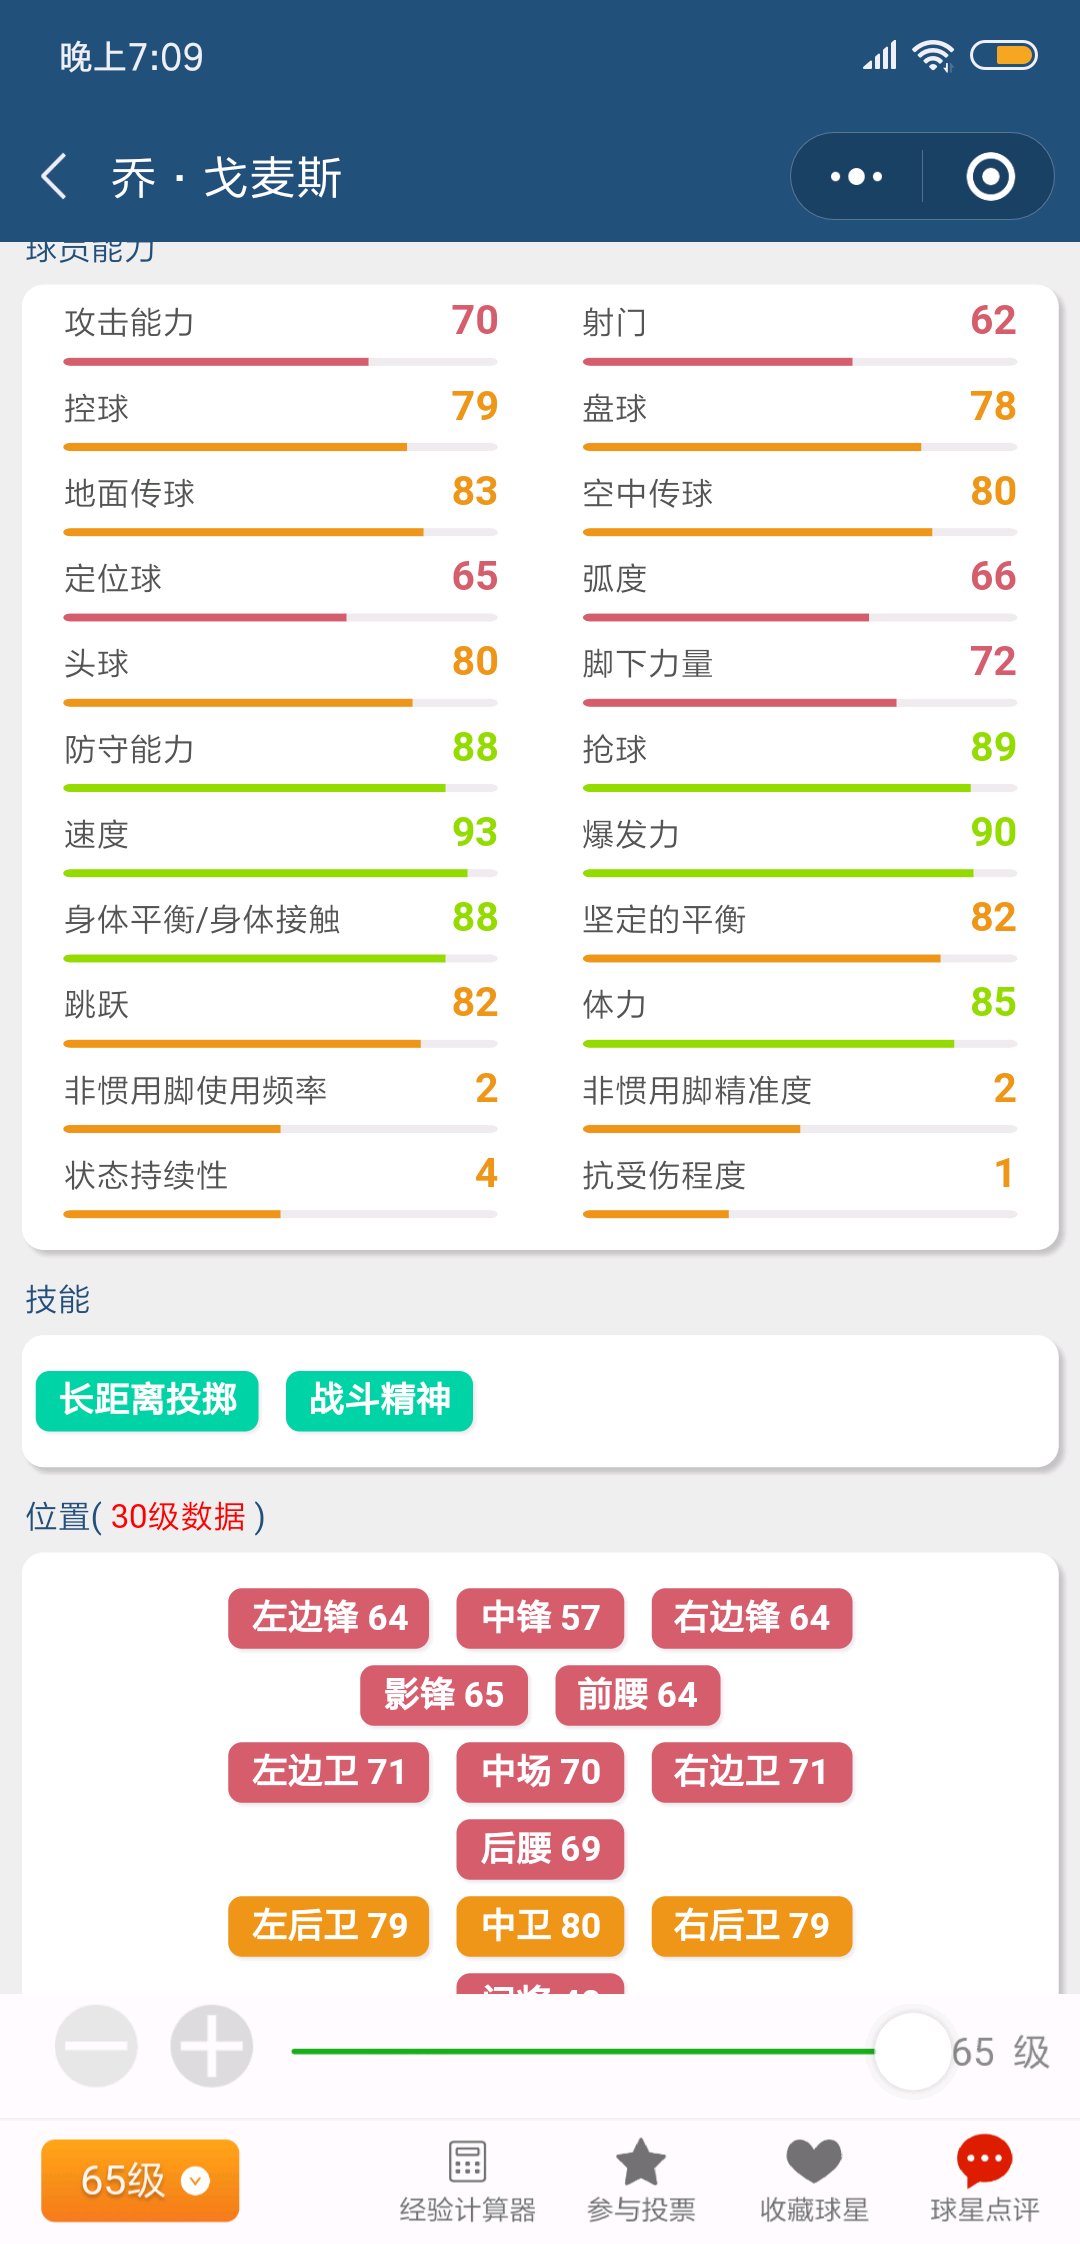Select the 影锋 65 position badge
The width and height of the screenshot is (1080, 2244).
click(443, 1694)
